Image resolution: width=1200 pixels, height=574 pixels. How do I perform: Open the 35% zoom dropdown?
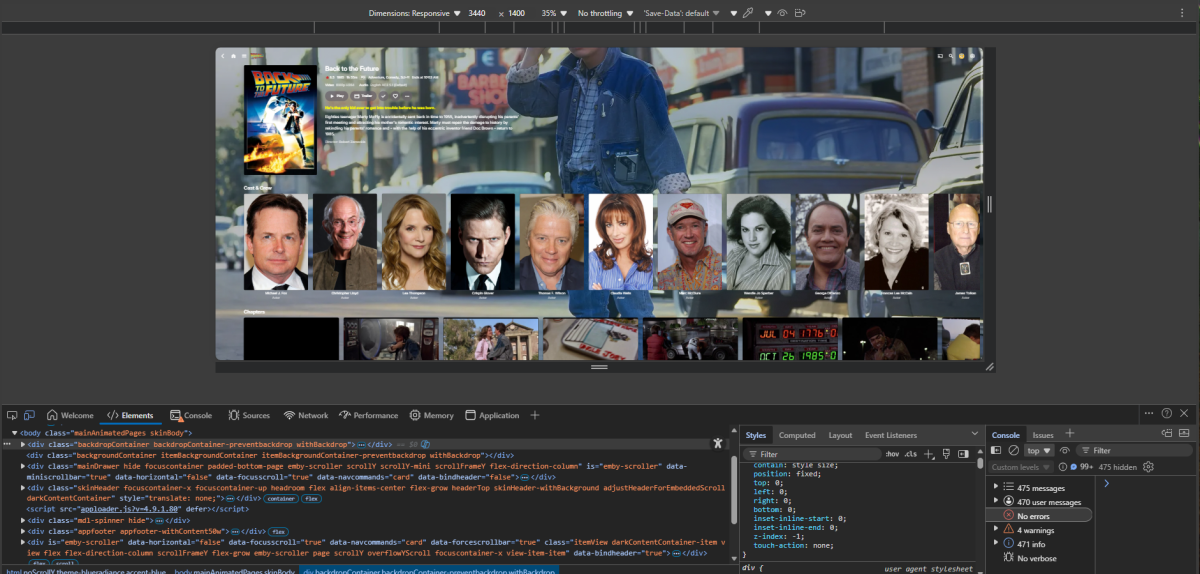553,14
